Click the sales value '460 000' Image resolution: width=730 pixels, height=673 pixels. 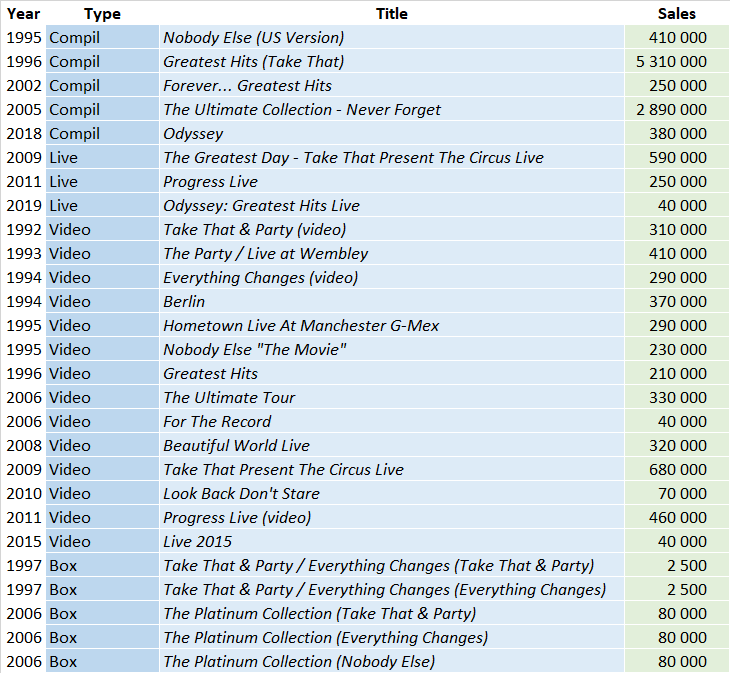678,518
